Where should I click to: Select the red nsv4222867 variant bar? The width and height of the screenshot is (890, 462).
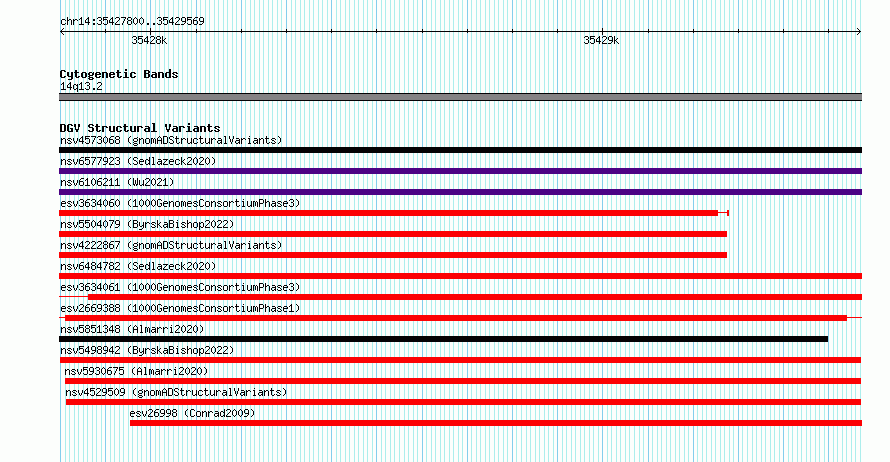point(393,255)
